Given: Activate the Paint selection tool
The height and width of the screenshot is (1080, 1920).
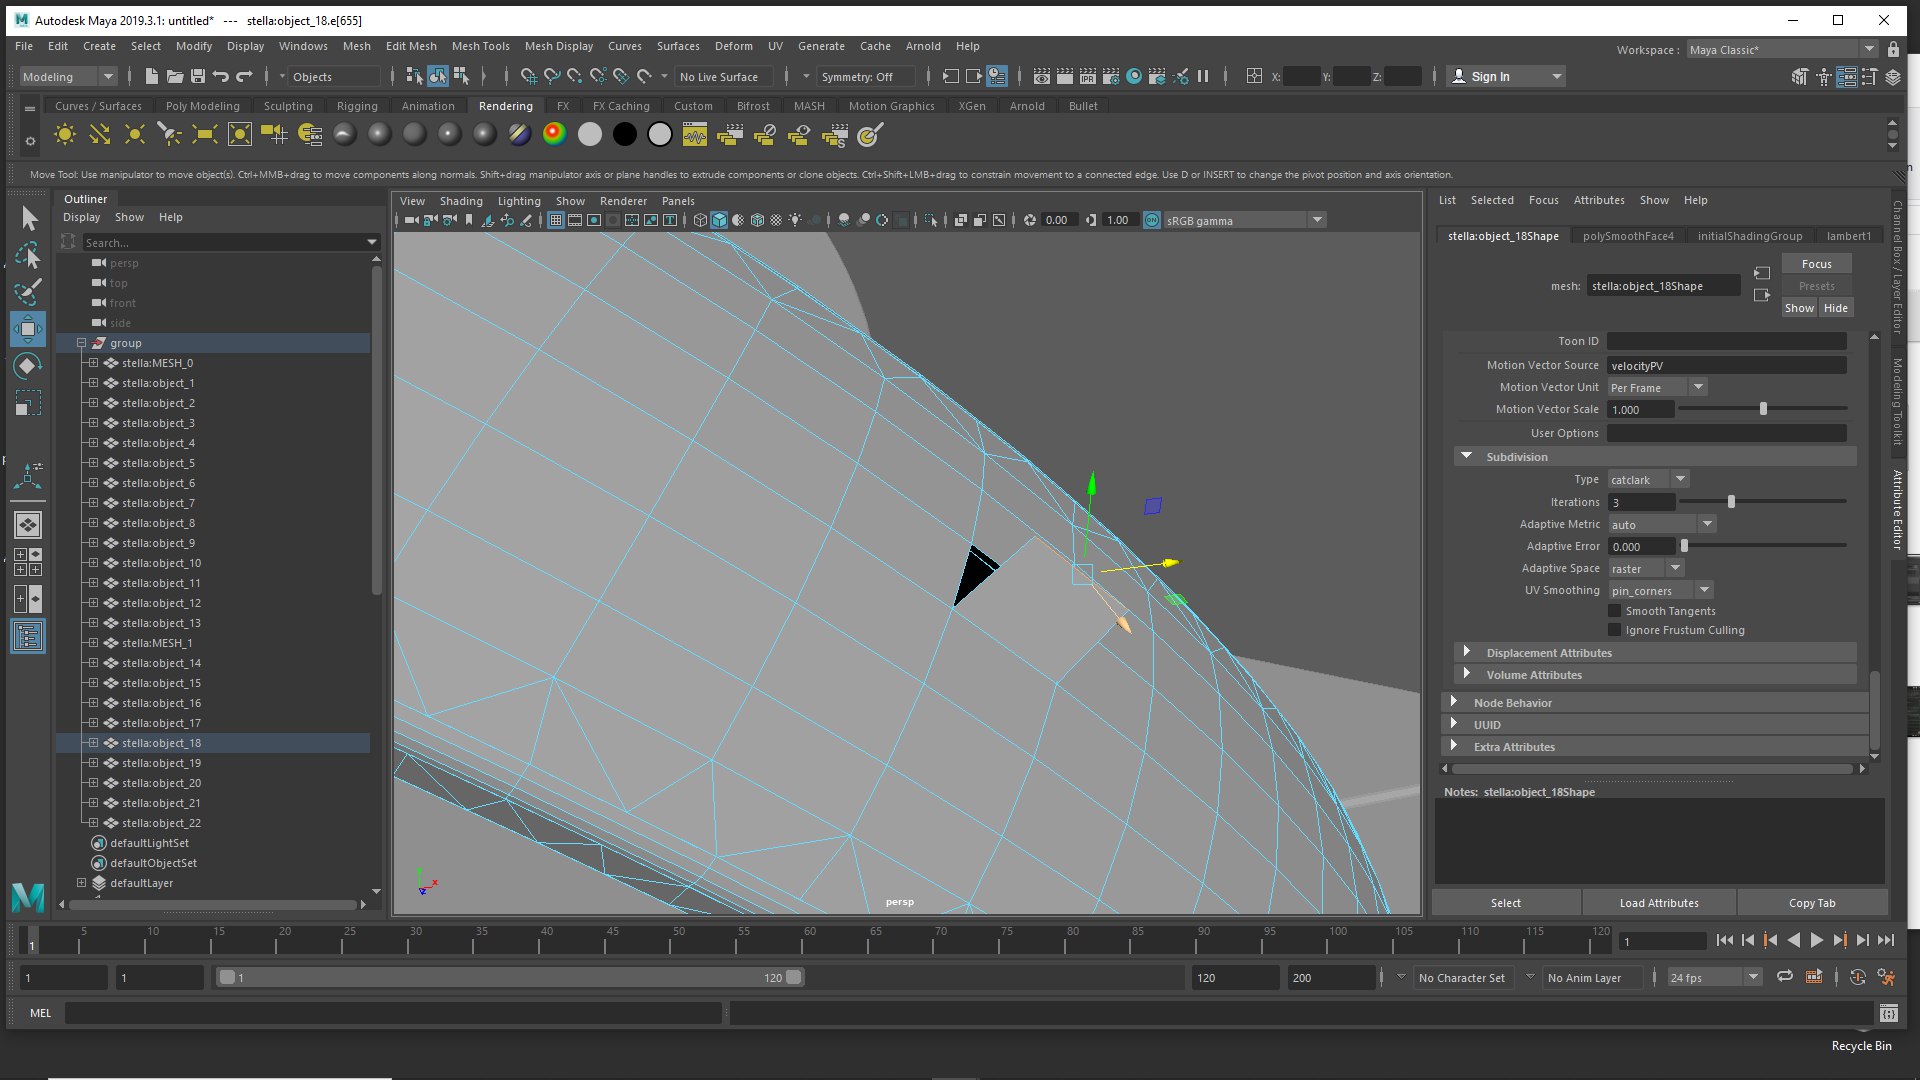Looking at the screenshot, I should tap(29, 292).
